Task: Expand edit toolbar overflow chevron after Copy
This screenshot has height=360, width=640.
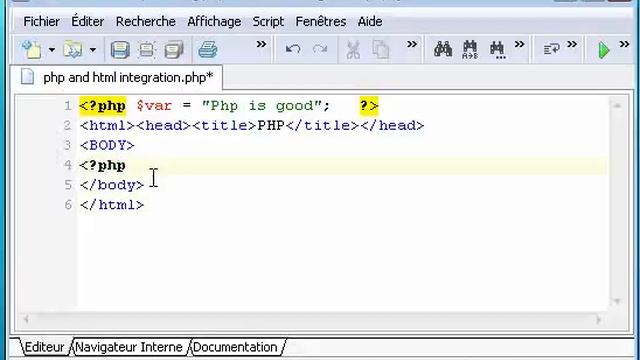Action: coord(412,44)
